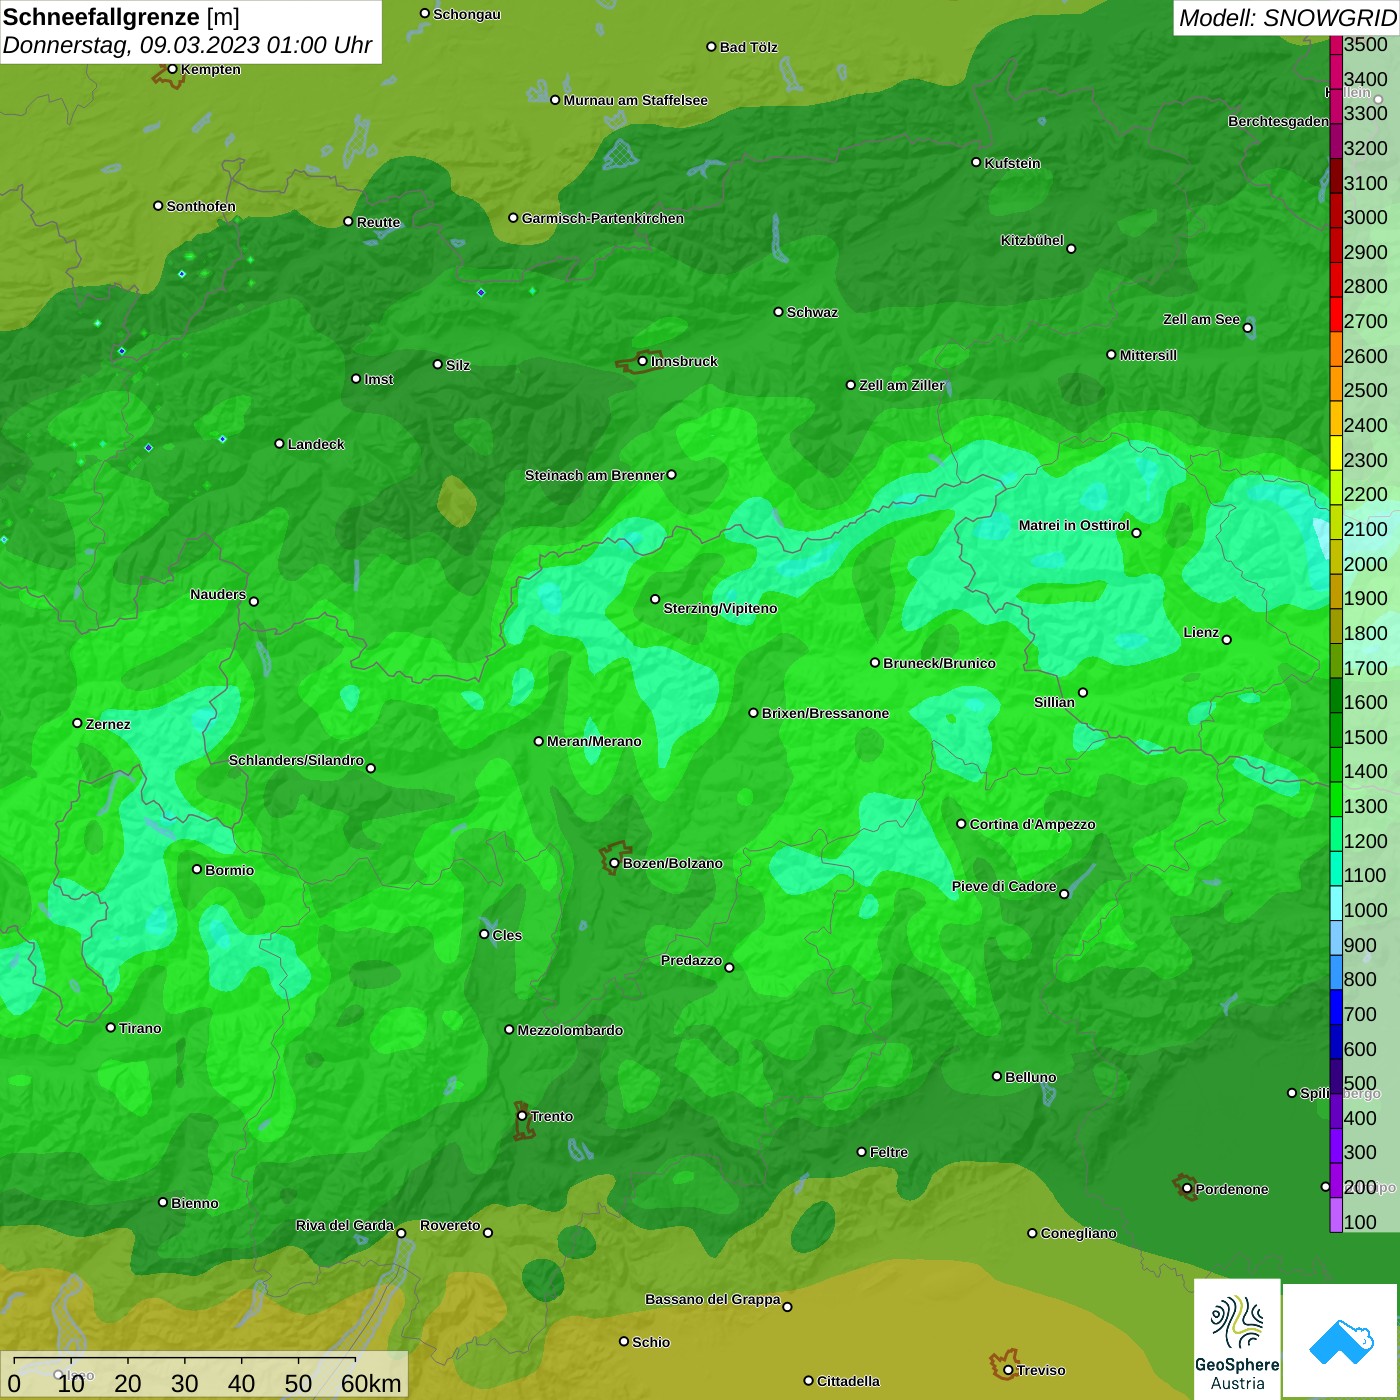
Task: Click the '60km' scale bar label
Action: click(371, 1383)
